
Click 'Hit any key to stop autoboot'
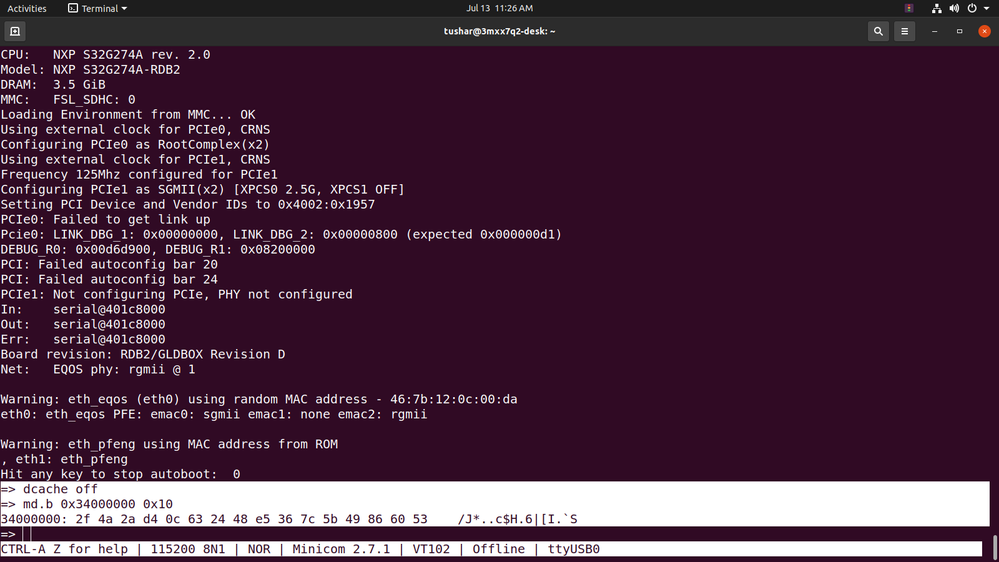pyautogui.click(x=120, y=474)
